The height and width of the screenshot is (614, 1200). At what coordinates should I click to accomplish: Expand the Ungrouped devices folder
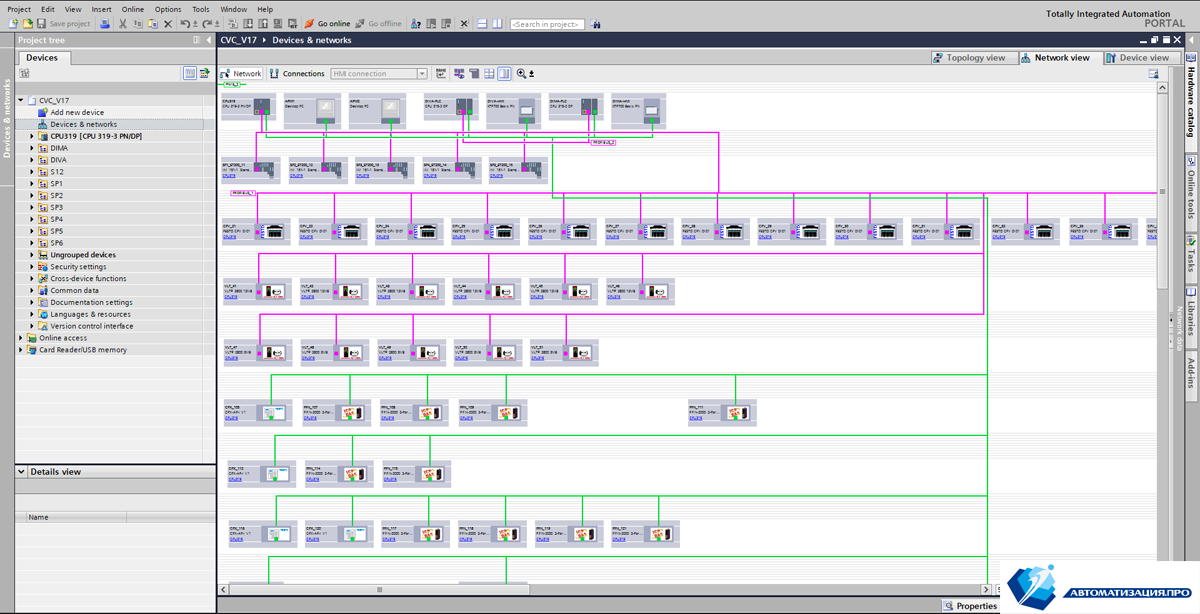point(32,255)
